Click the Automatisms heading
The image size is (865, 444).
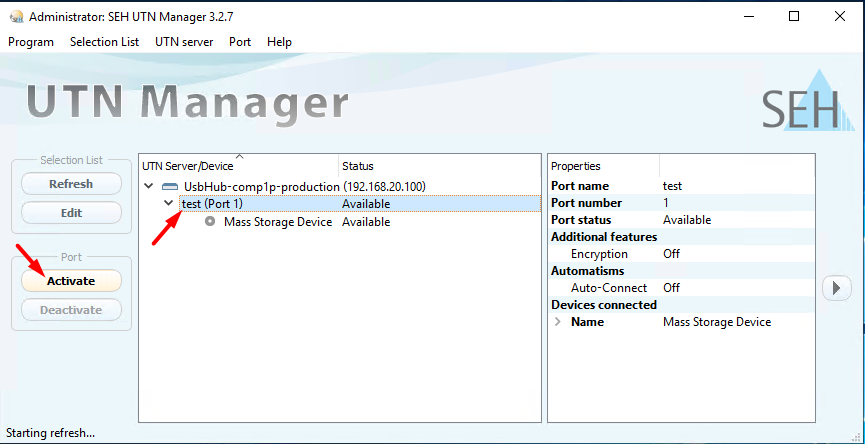point(588,271)
